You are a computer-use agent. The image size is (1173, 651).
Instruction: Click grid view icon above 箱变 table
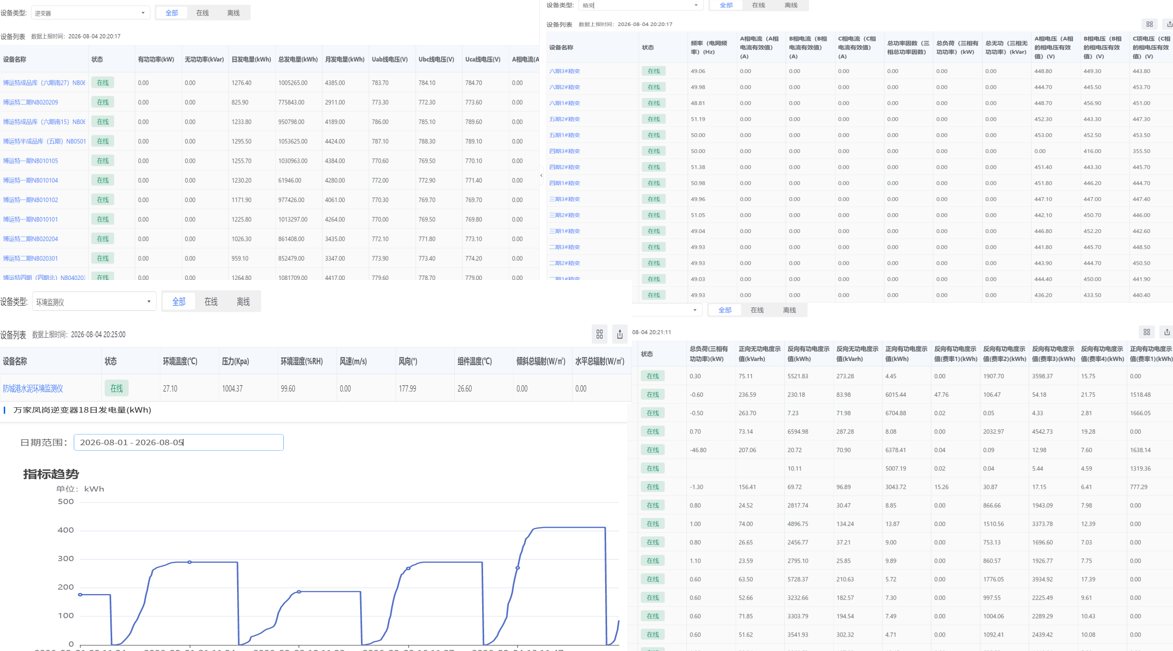point(1150,24)
